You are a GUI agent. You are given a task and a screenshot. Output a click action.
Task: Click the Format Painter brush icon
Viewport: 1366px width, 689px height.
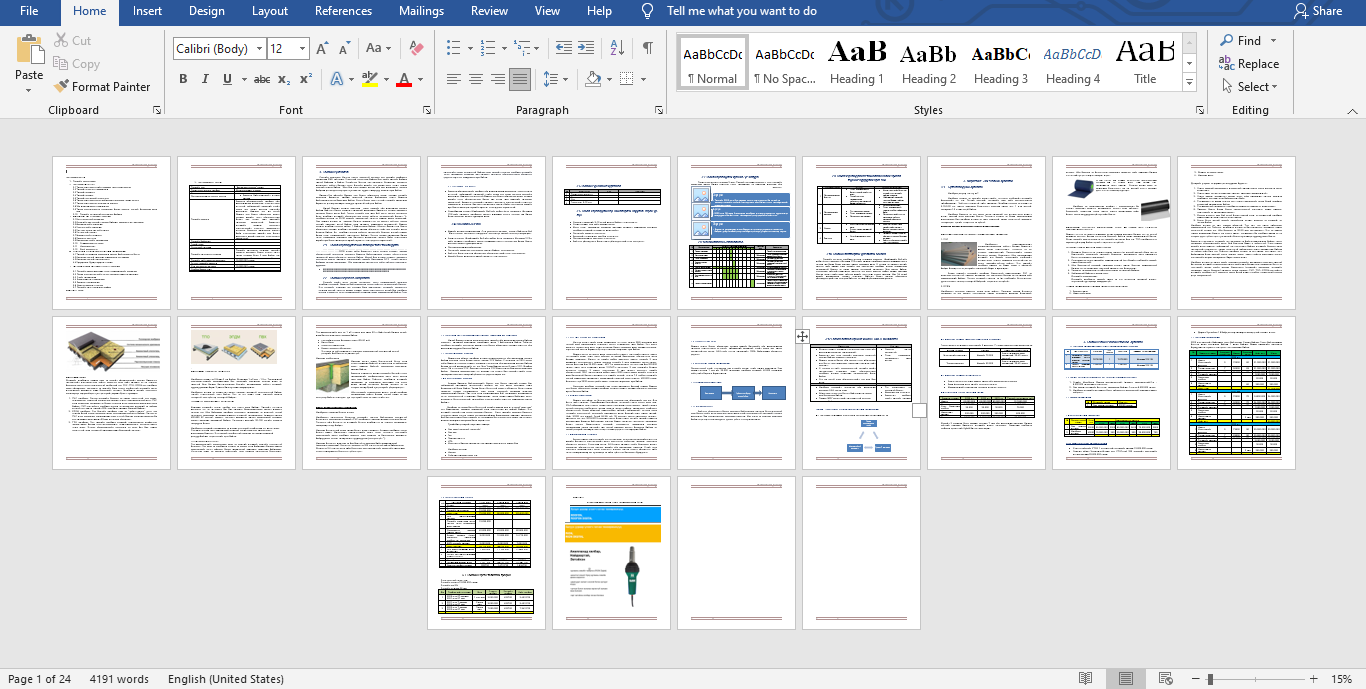(62, 87)
